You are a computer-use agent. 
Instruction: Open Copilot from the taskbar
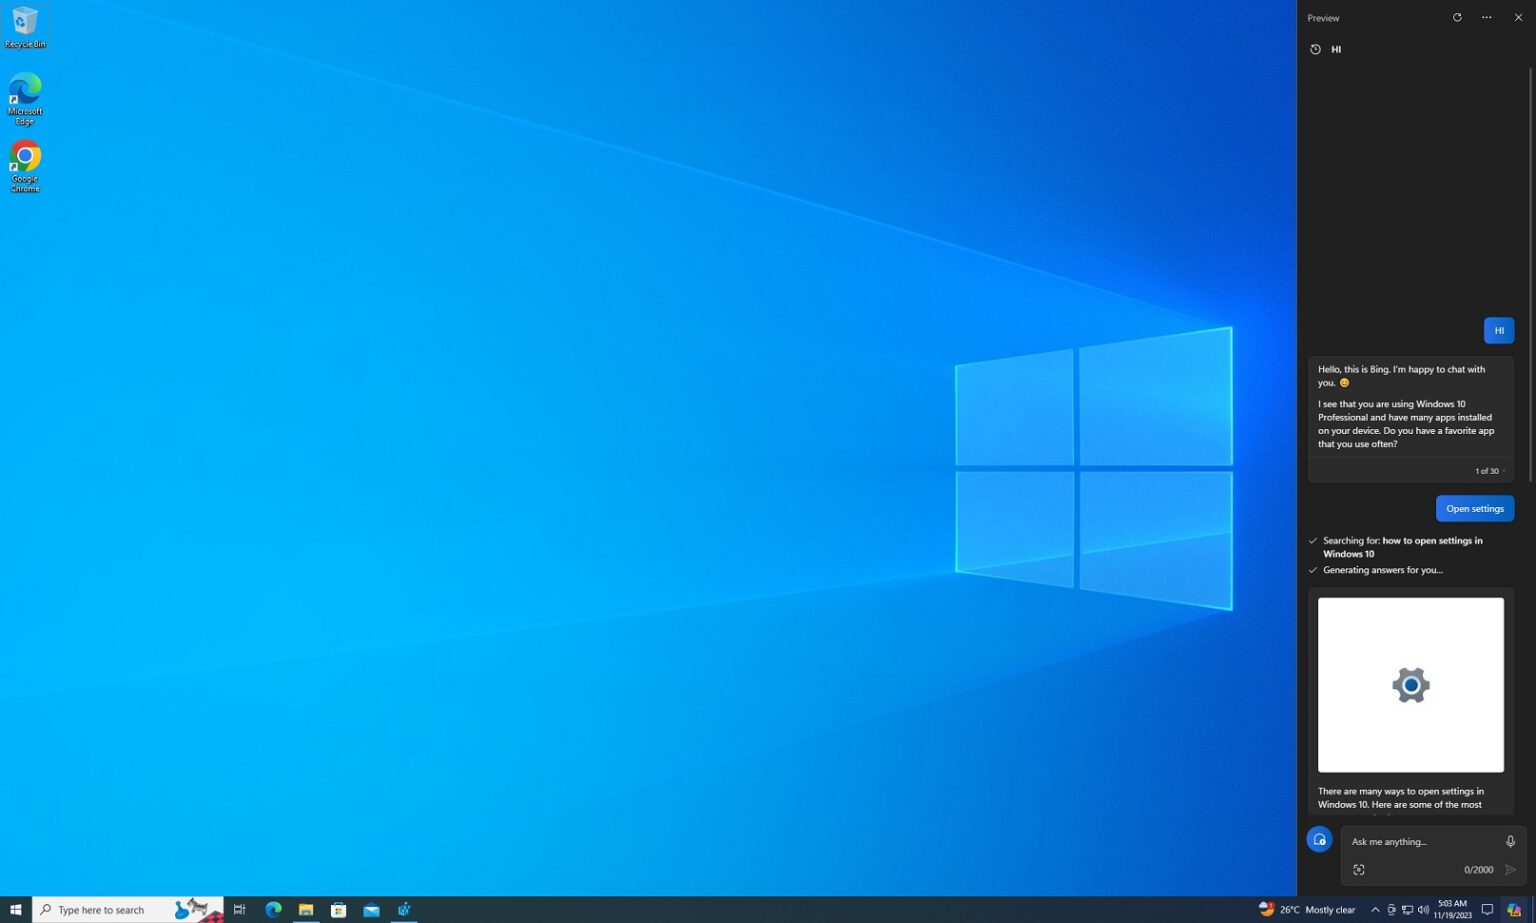point(404,909)
